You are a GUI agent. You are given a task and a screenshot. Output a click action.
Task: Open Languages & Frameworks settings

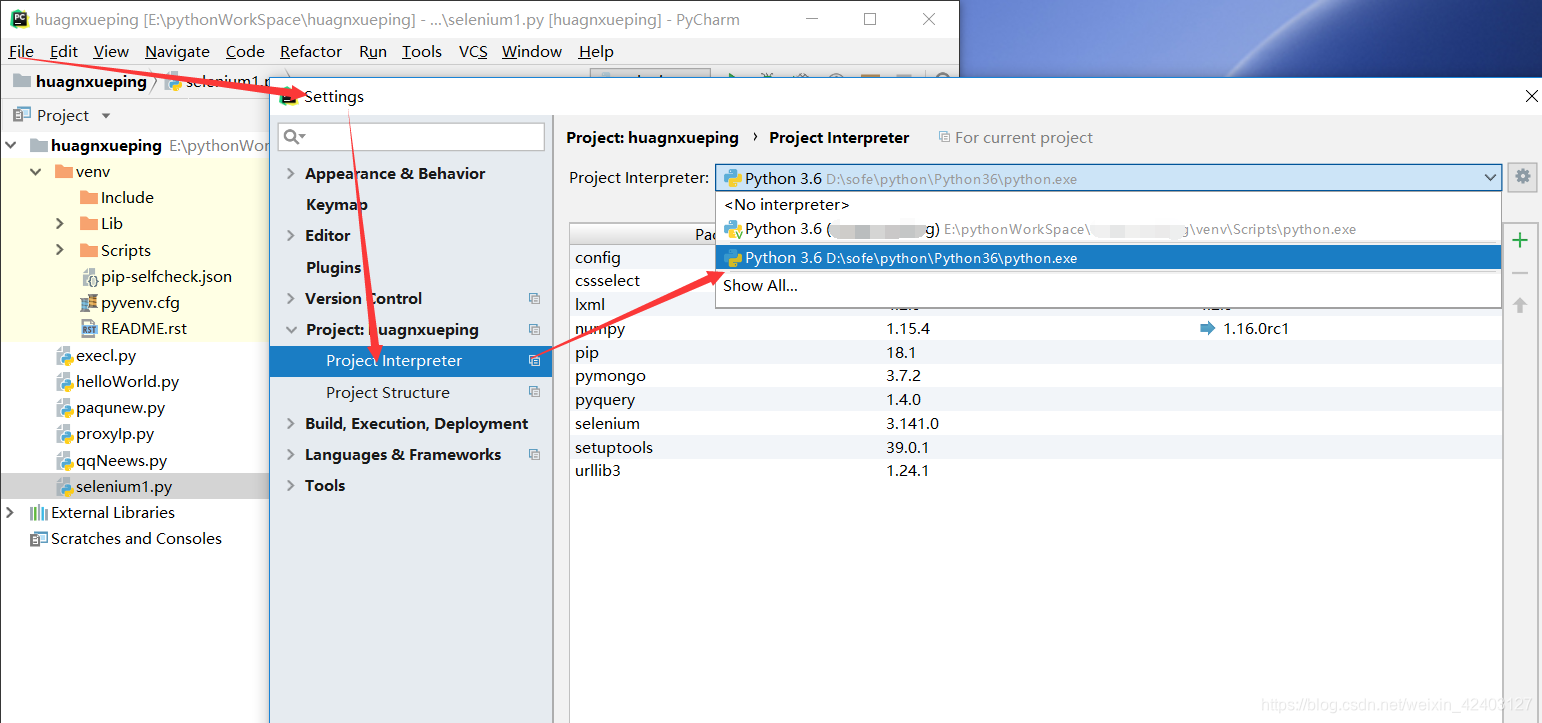tap(403, 454)
